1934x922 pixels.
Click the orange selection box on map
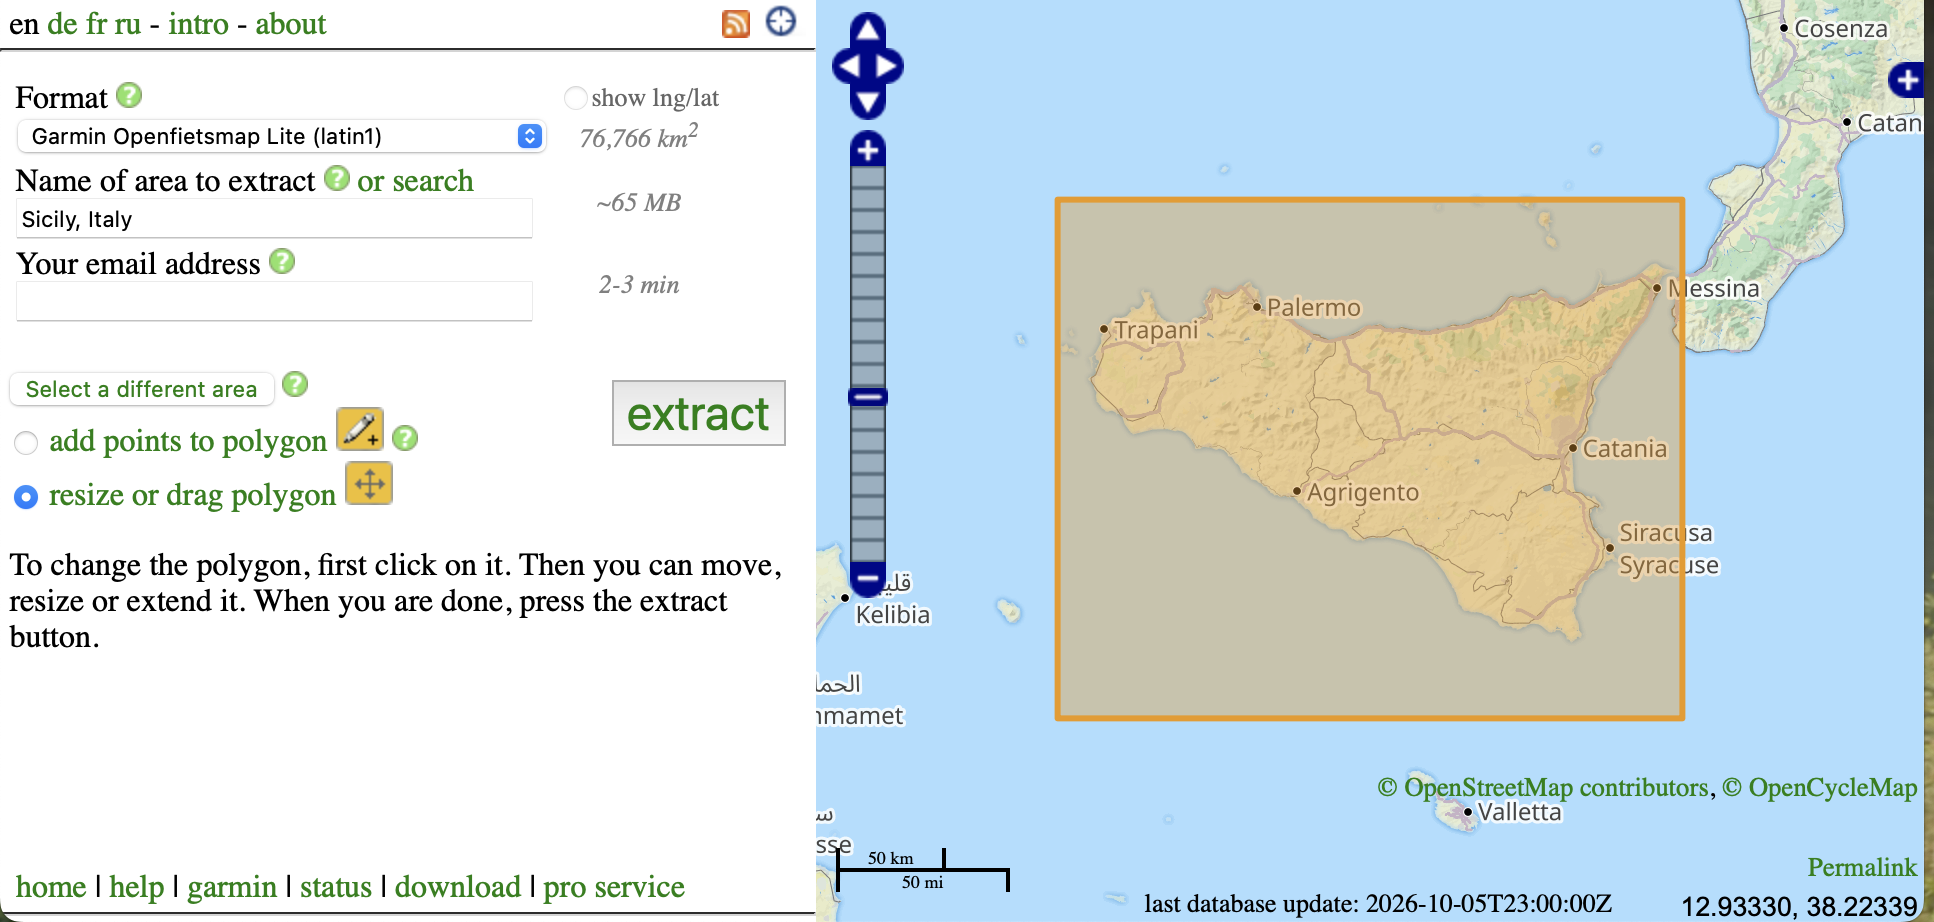point(1370,459)
